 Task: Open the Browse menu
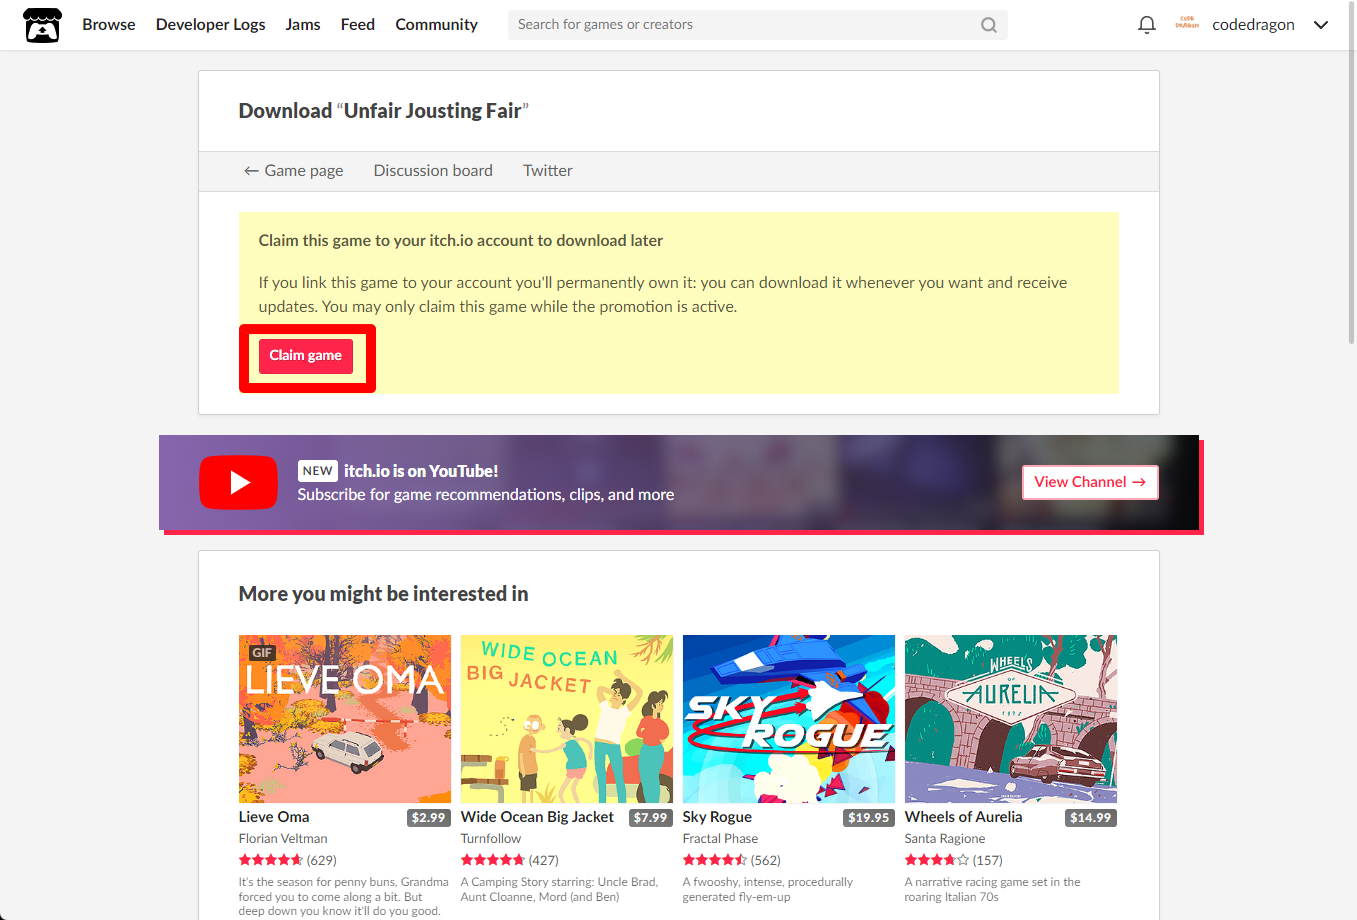coord(109,25)
